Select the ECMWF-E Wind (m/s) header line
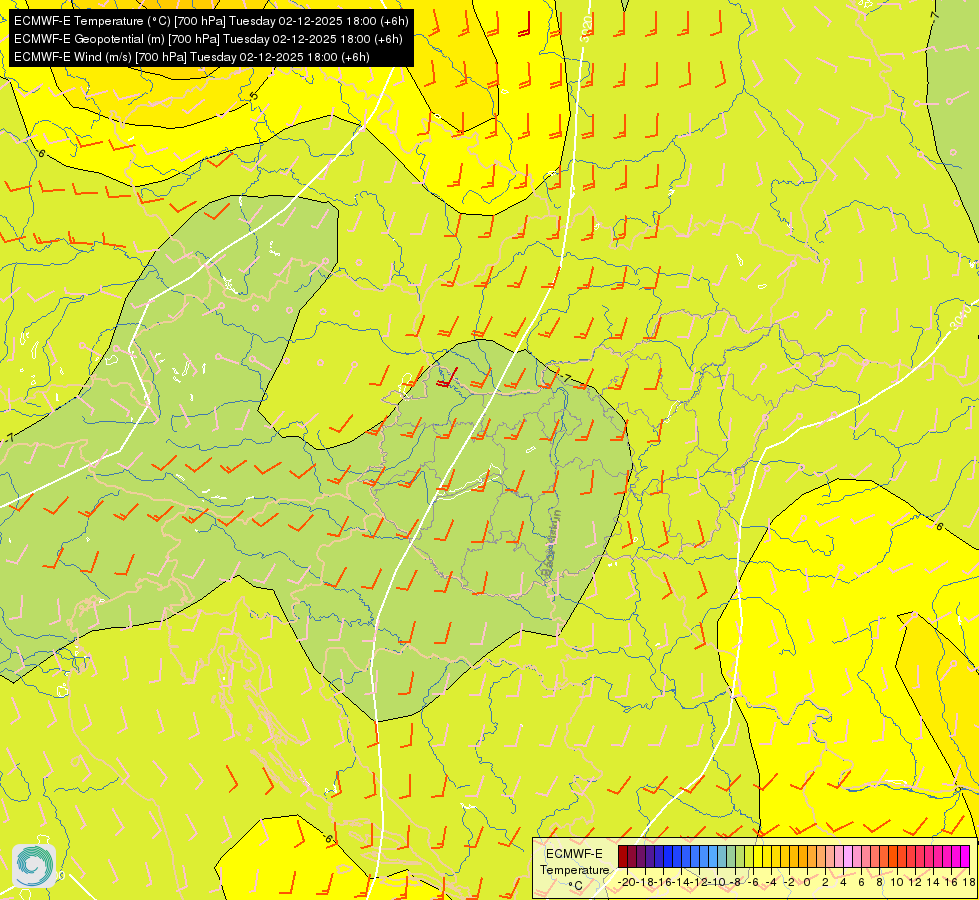Screen dimensions: 979x900 (192, 57)
